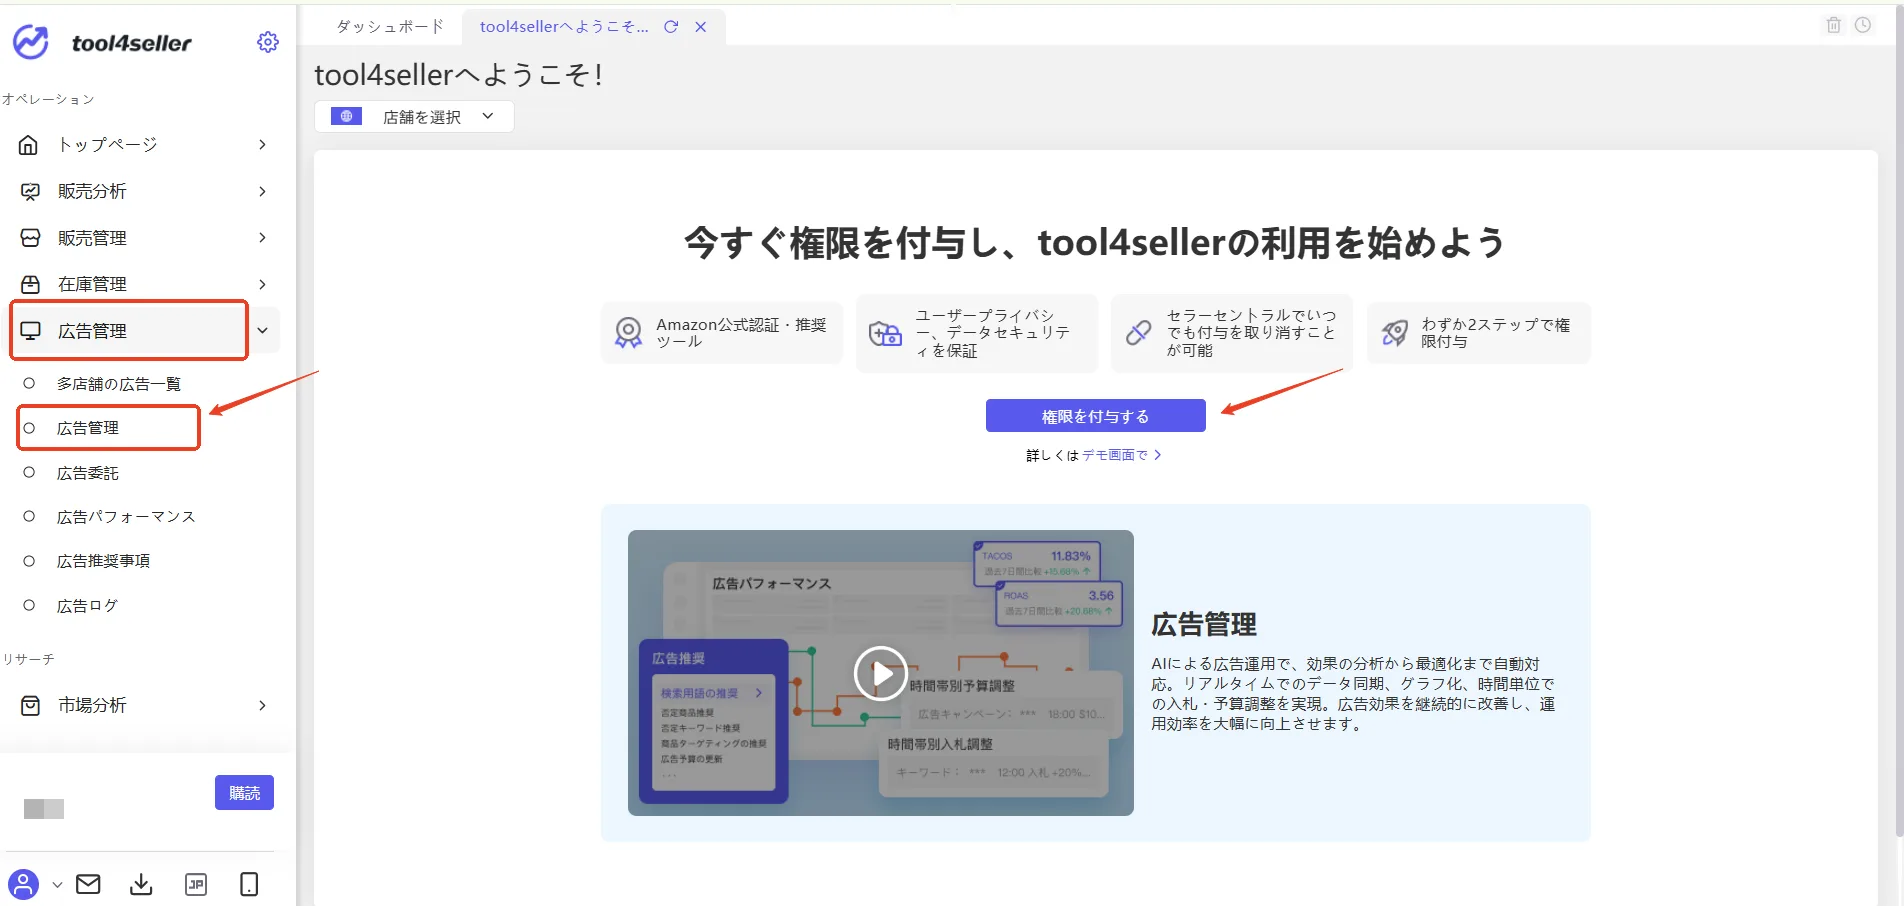Click the オペレーション section label
The height and width of the screenshot is (906, 1904).
tap(48, 99)
